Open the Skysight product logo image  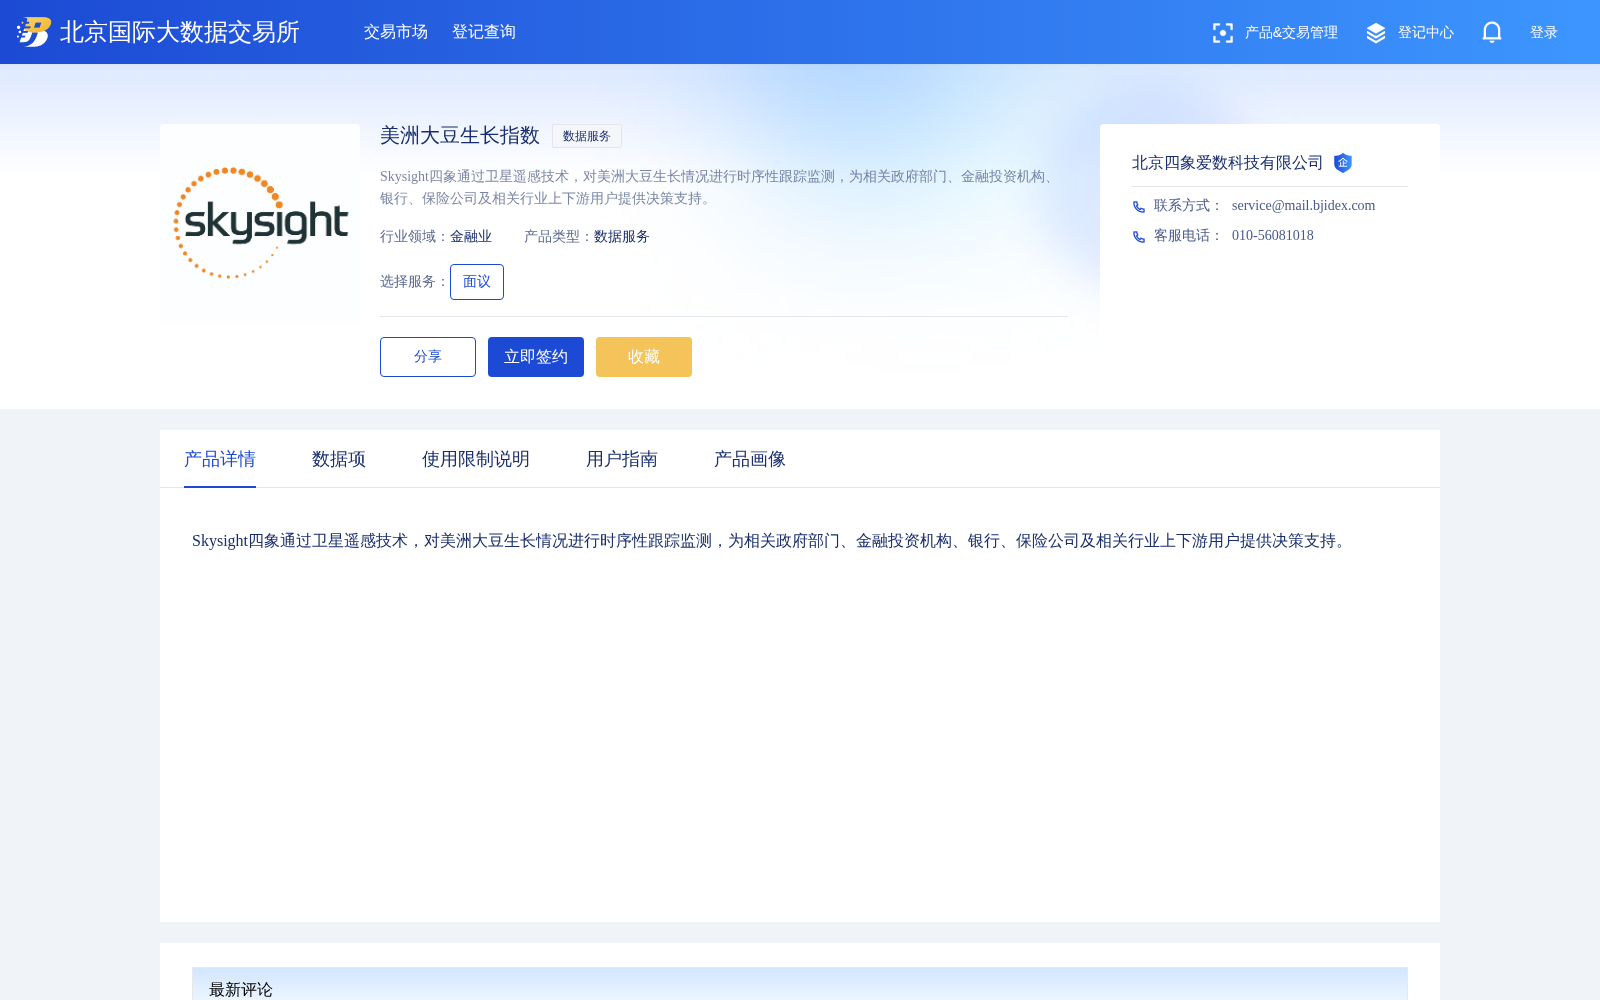coord(260,222)
